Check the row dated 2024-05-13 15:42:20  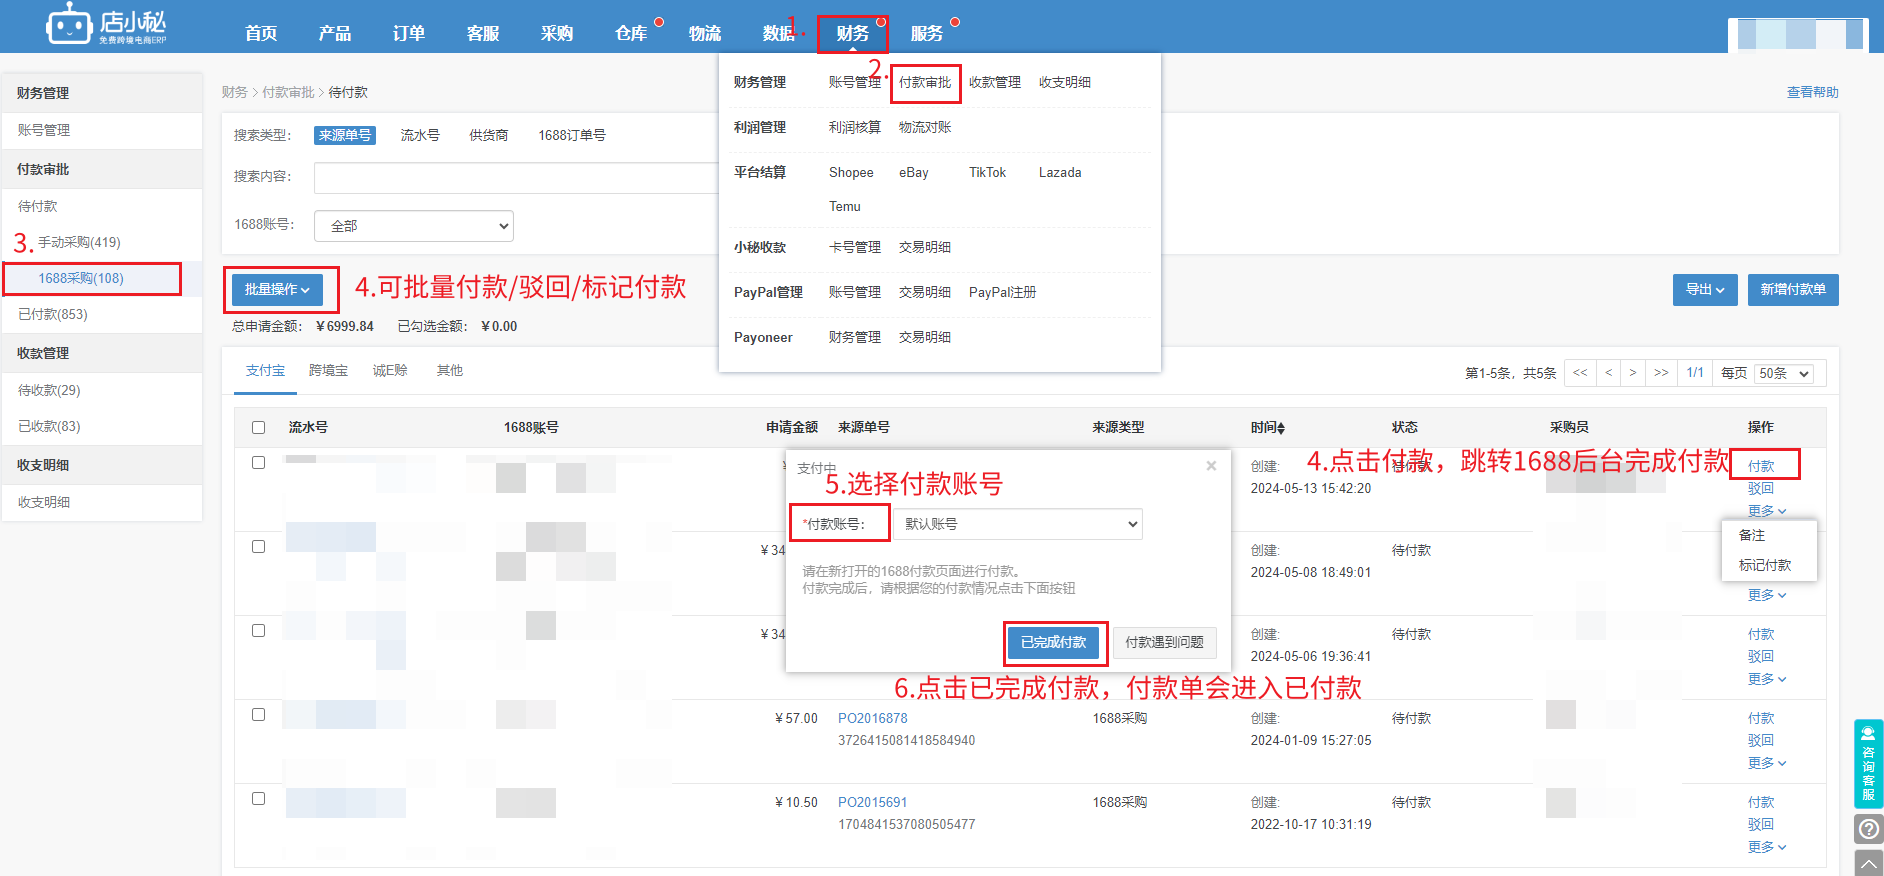258,462
